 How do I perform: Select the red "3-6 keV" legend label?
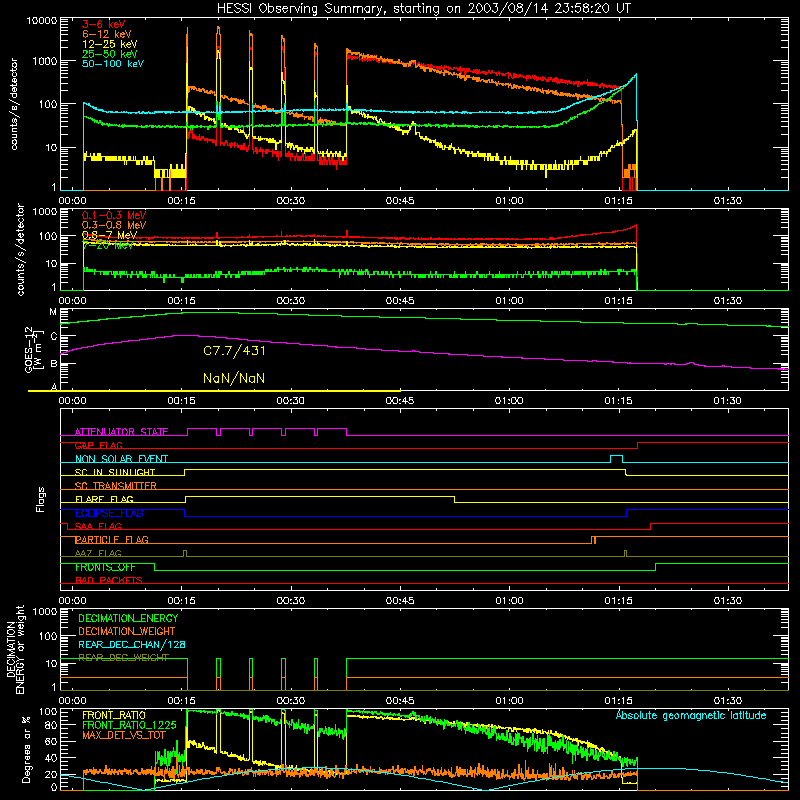tap(104, 24)
